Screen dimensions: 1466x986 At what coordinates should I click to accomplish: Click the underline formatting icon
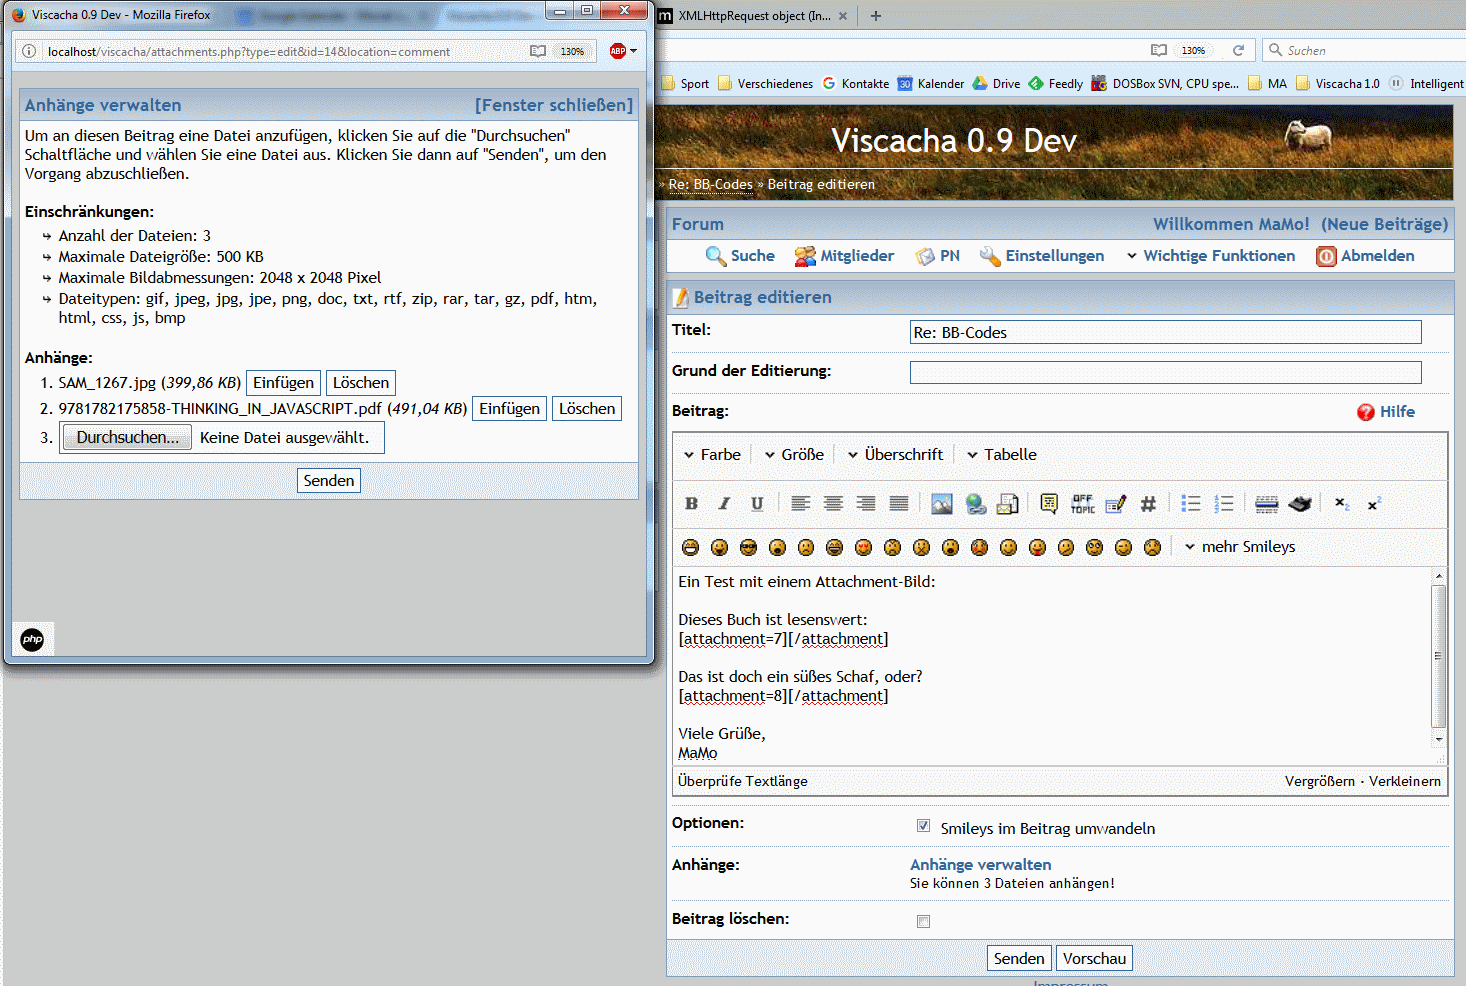click(757, 504)
